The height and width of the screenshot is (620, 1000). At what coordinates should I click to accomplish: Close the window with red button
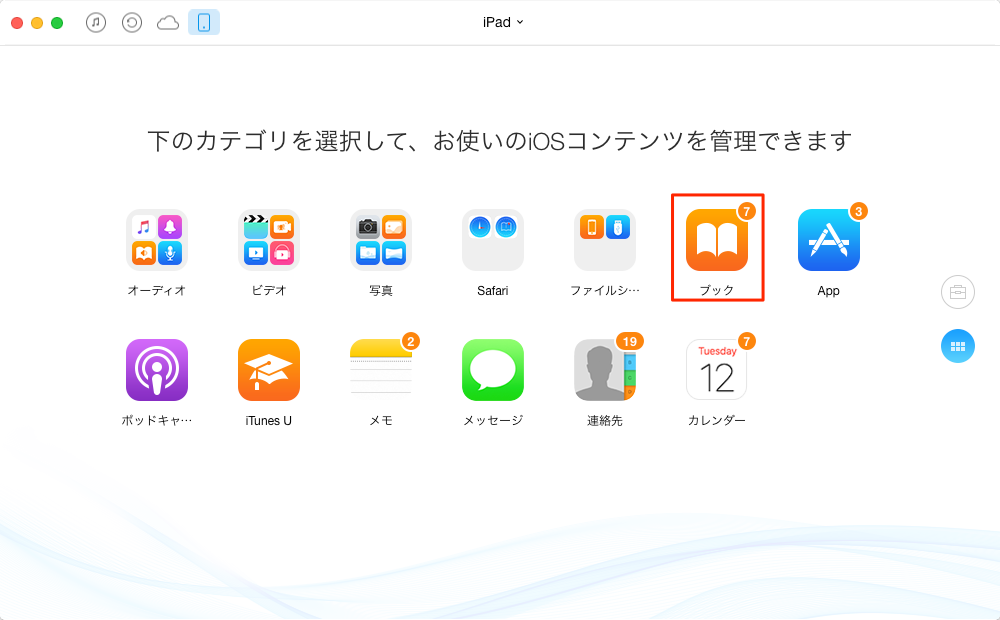click(17, 23)
